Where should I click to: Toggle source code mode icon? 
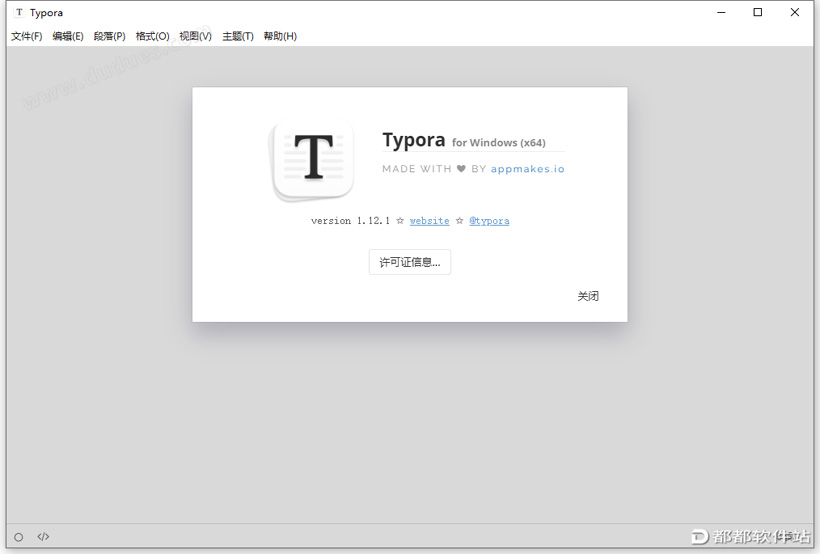[x=43, y=537]
